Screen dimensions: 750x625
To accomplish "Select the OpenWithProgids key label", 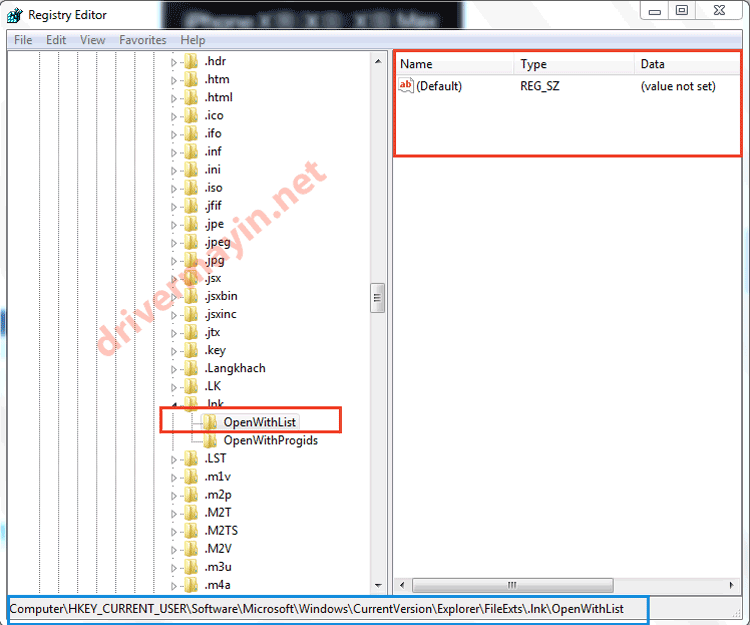I will point(271,440).
